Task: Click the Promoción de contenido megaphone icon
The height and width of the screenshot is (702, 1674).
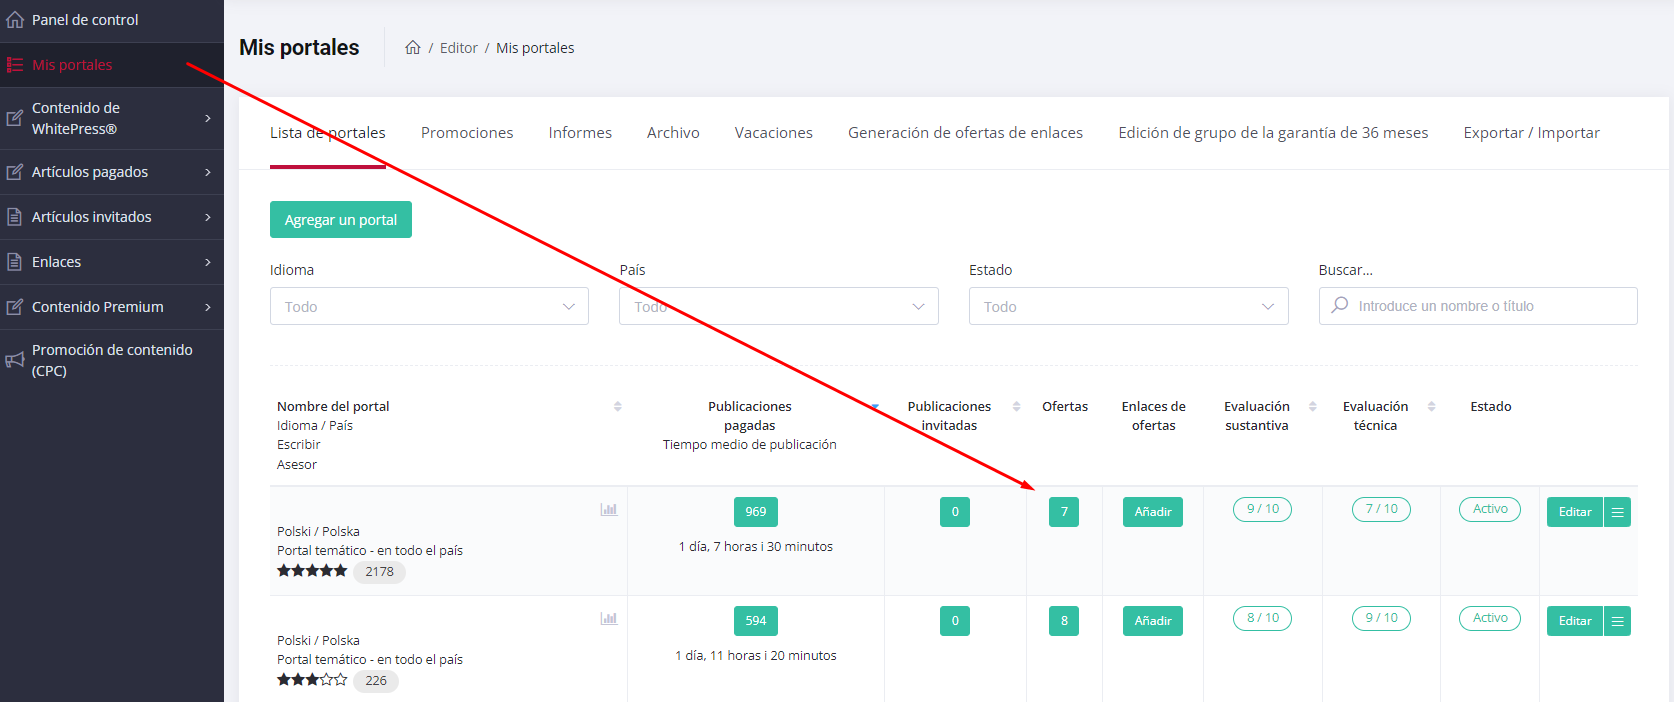Action: [15, 360]
